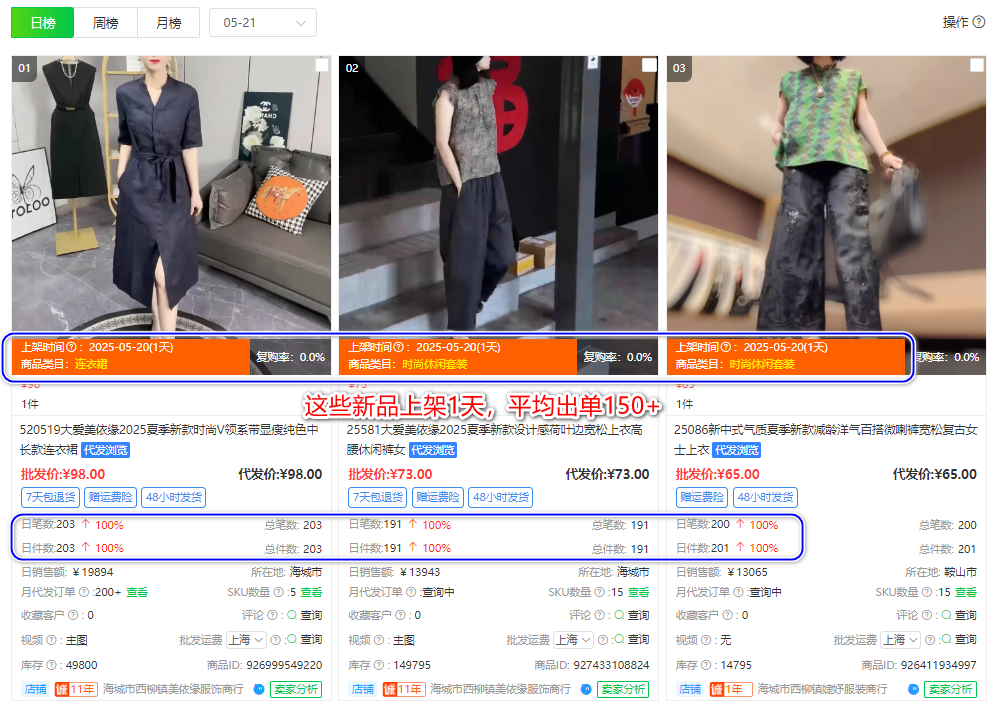Click 查看 link next to SKU数量 in second product

(x=638, y=592)
